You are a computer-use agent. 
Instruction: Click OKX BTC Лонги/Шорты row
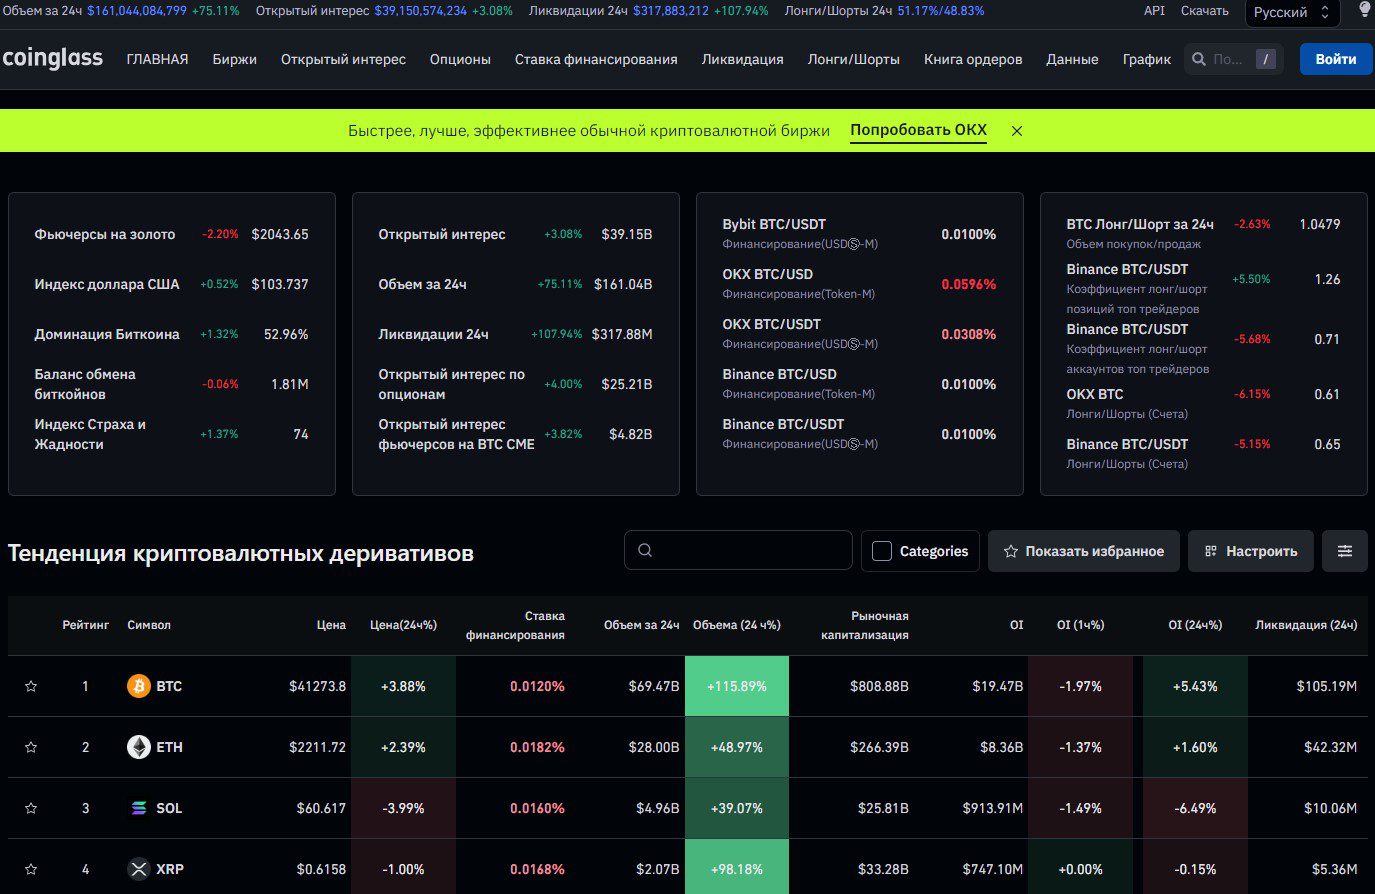1203,403
